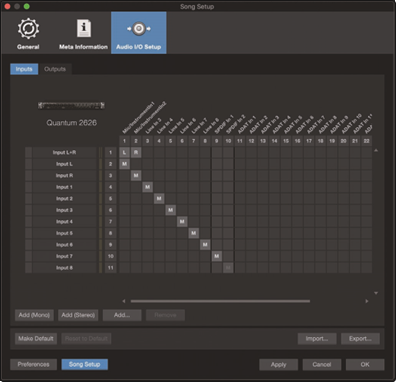Select the Input 6 channel name
Screen dimensions: 396x382
pyautogui.click(x=64, y=245)
